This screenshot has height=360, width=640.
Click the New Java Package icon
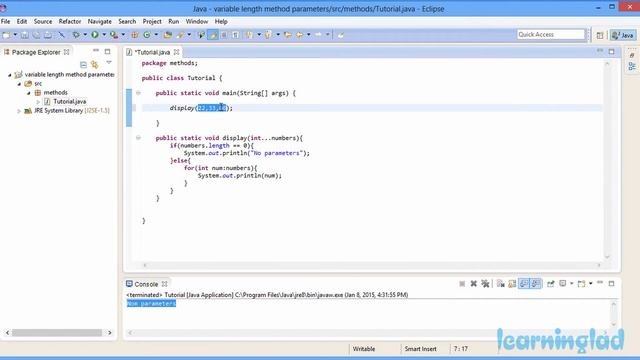pos(134,35)
